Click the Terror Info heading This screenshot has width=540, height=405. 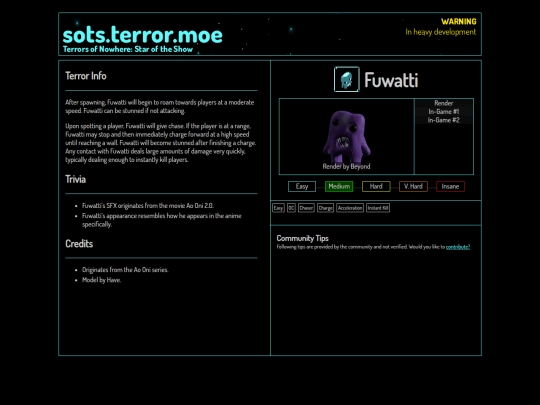pyautogui.click(x=86, y=76)
